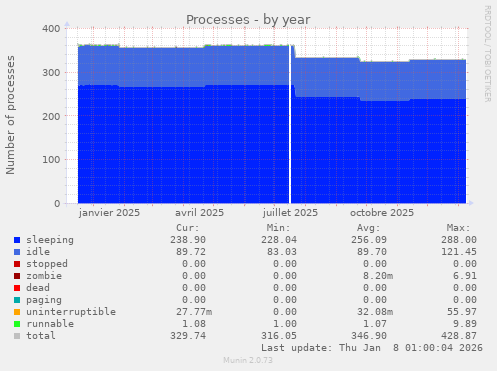Click the zombie average value 8.20m
This screenshot has height=371, width=497.
pyautogui.click(x=378, y=276)
